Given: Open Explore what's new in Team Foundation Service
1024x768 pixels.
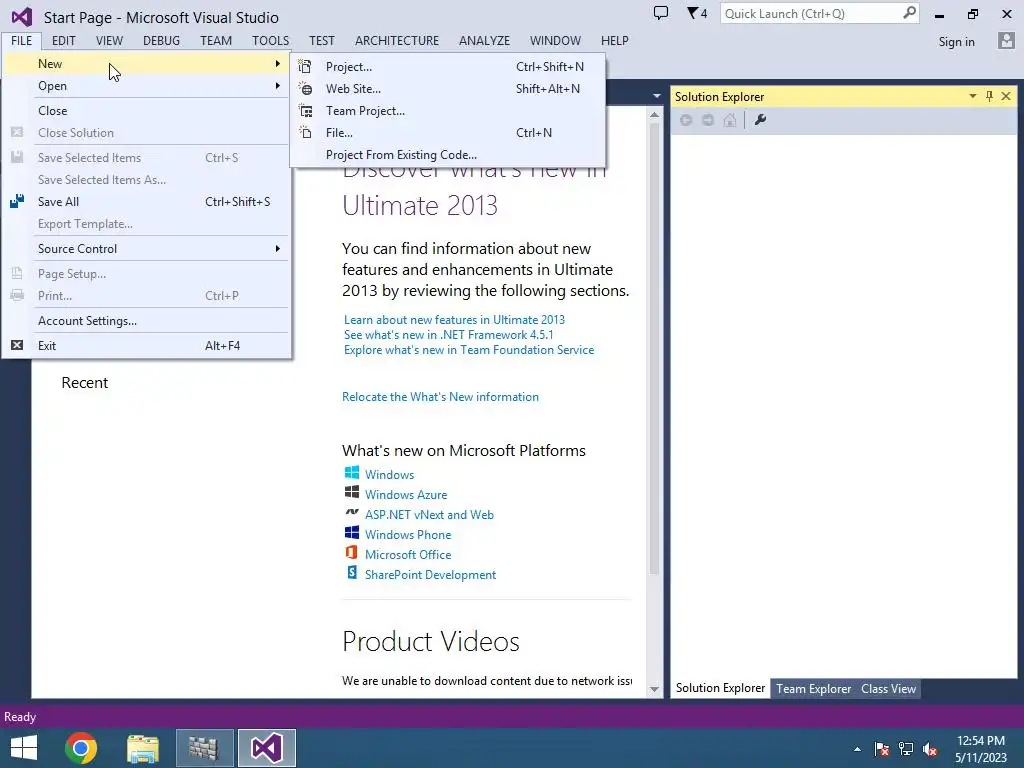Looking at the screenshot, I should pos(469,349).
